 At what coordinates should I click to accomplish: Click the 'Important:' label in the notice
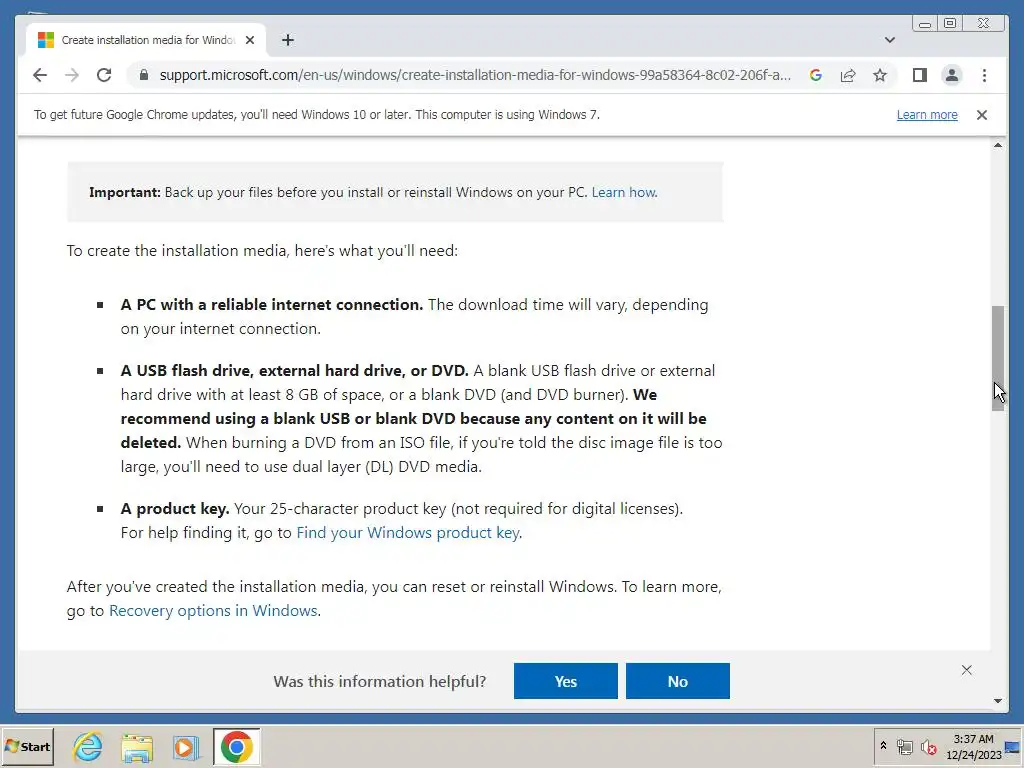pyautogui.click(x=125, y=193)
